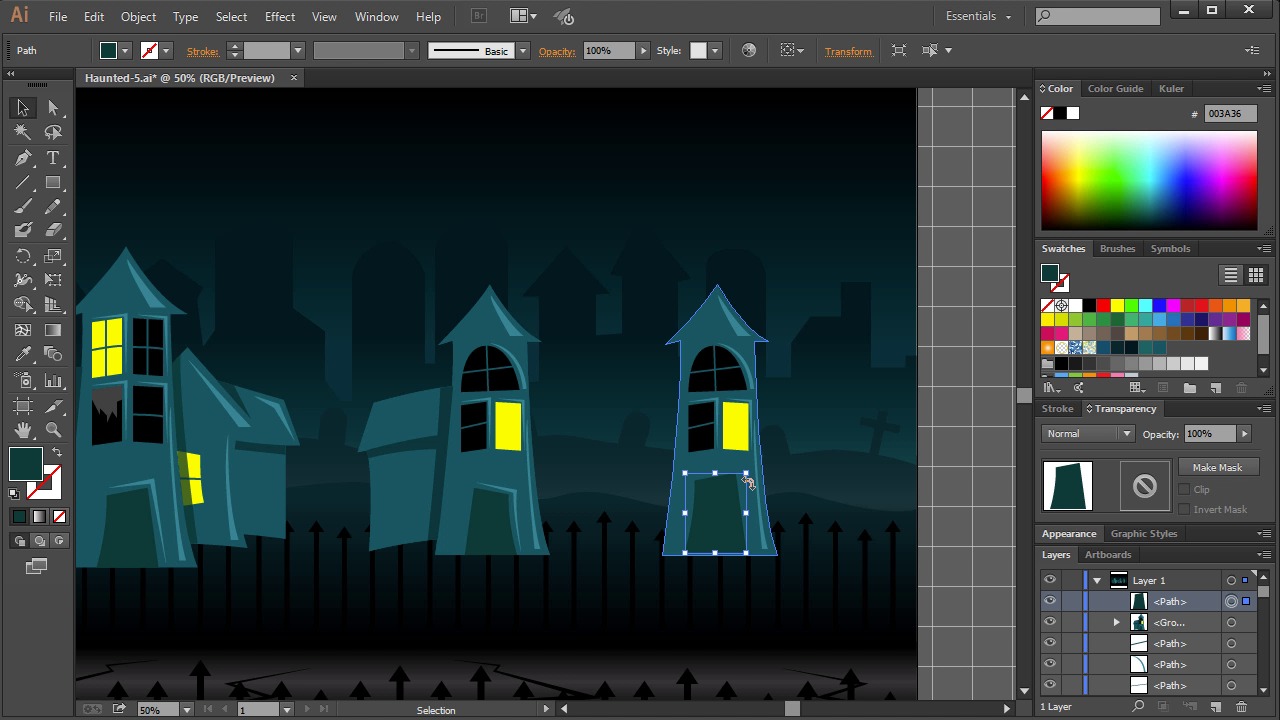Open the Normal blending mode dropdown
This screenshot has width=1280, height=720.
[1088, 434]
